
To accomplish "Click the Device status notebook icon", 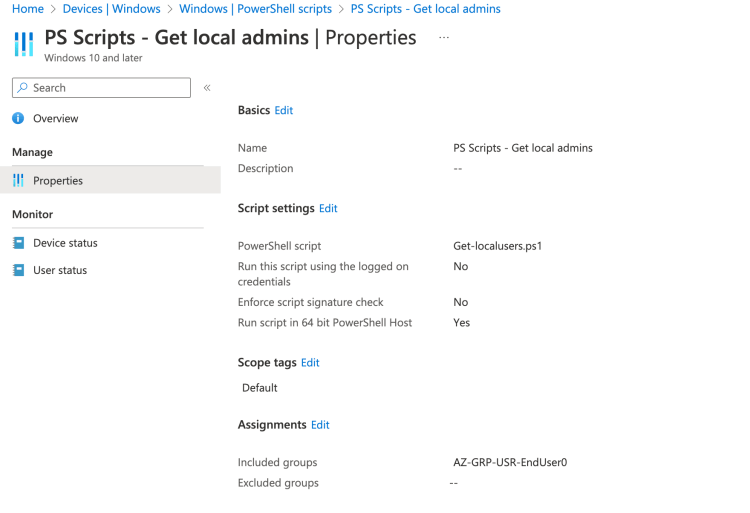I will 18,243.
